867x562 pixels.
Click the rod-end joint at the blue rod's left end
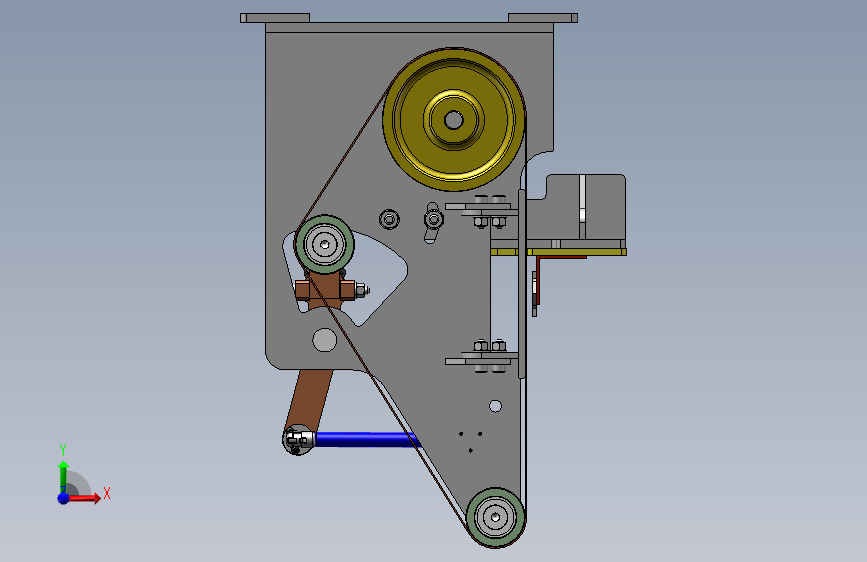coord(299,440)
